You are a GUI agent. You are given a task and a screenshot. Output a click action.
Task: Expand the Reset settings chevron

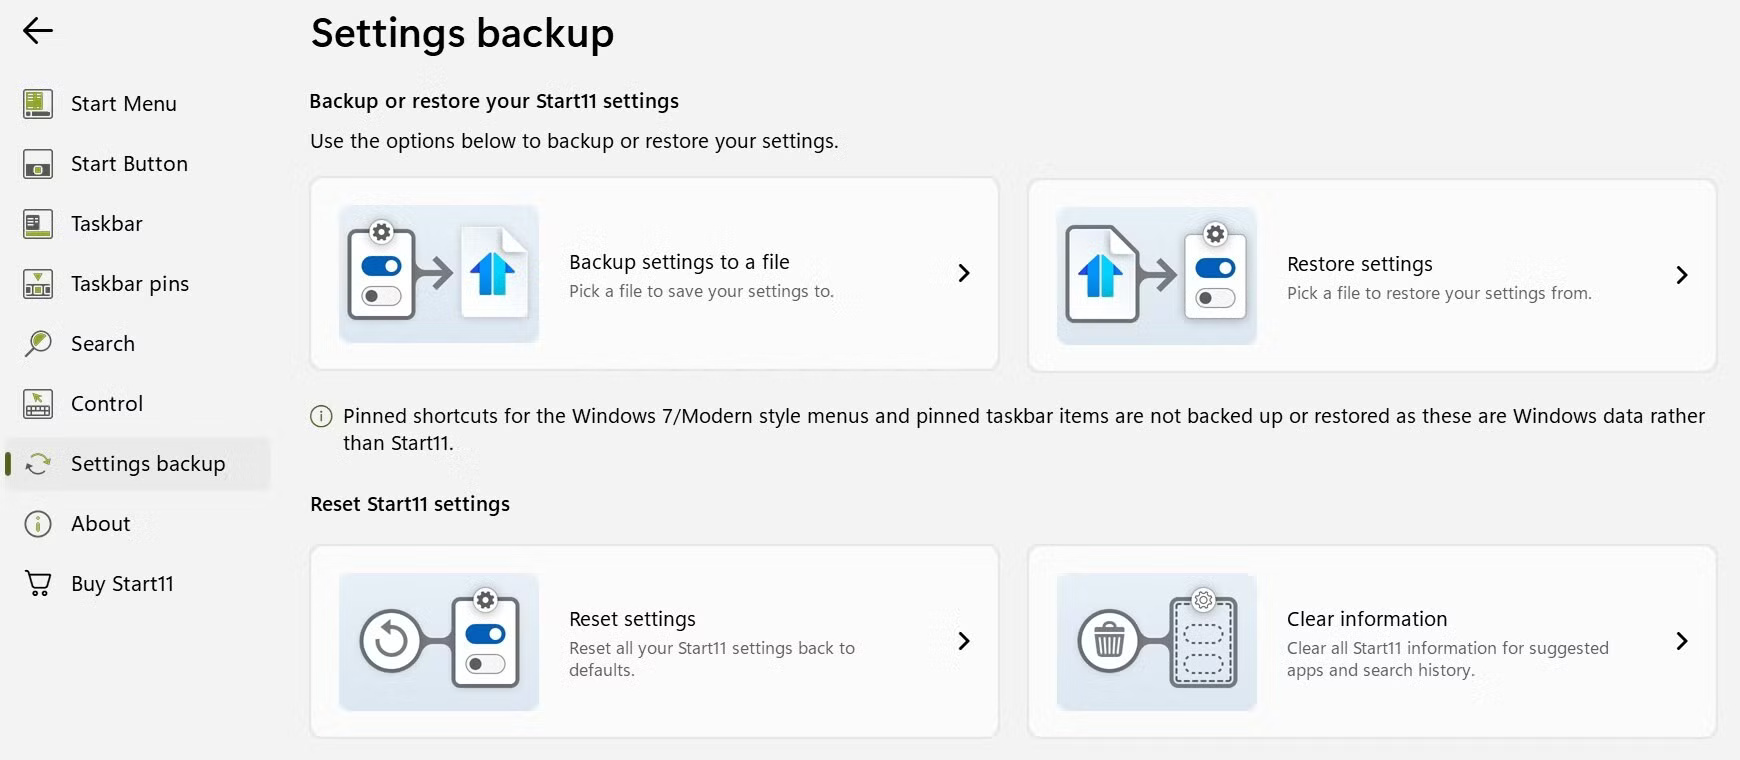tap(963, 641)
